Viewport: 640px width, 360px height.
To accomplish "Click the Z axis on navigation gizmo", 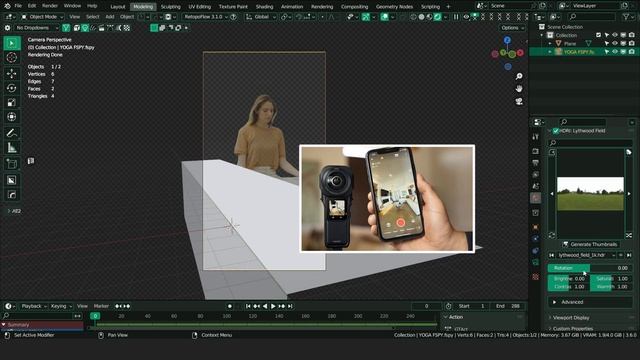I will 507,40.
